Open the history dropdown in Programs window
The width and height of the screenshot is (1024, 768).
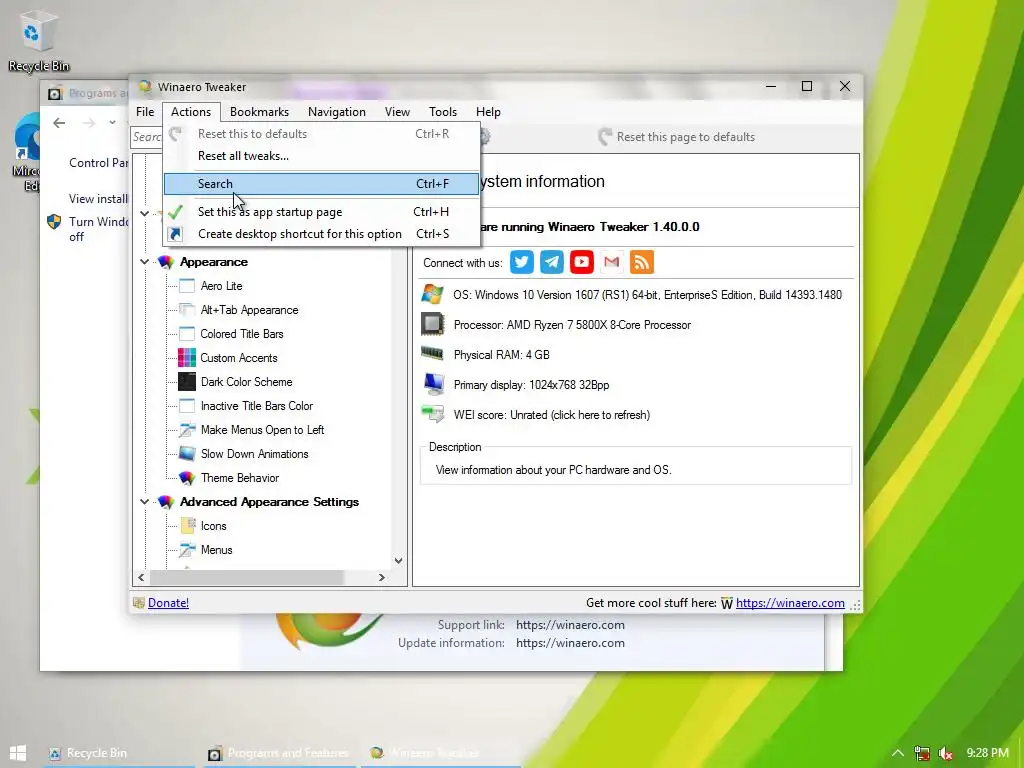[x=112, y=123]
